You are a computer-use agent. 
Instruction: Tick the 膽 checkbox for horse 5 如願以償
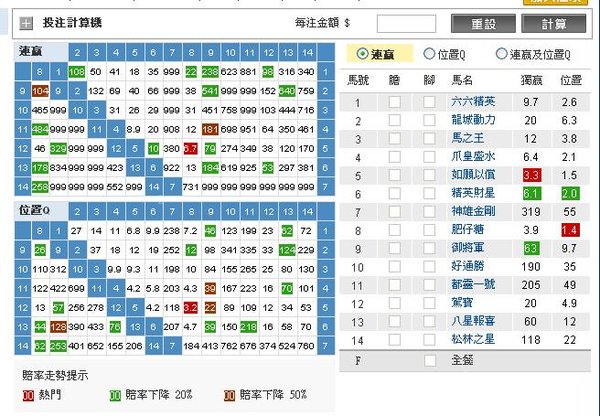click(395, 175)
